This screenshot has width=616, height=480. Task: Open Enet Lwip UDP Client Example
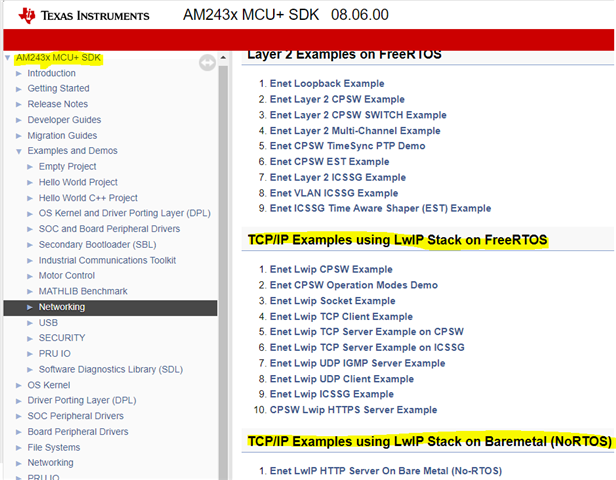(x=342, y=379)
